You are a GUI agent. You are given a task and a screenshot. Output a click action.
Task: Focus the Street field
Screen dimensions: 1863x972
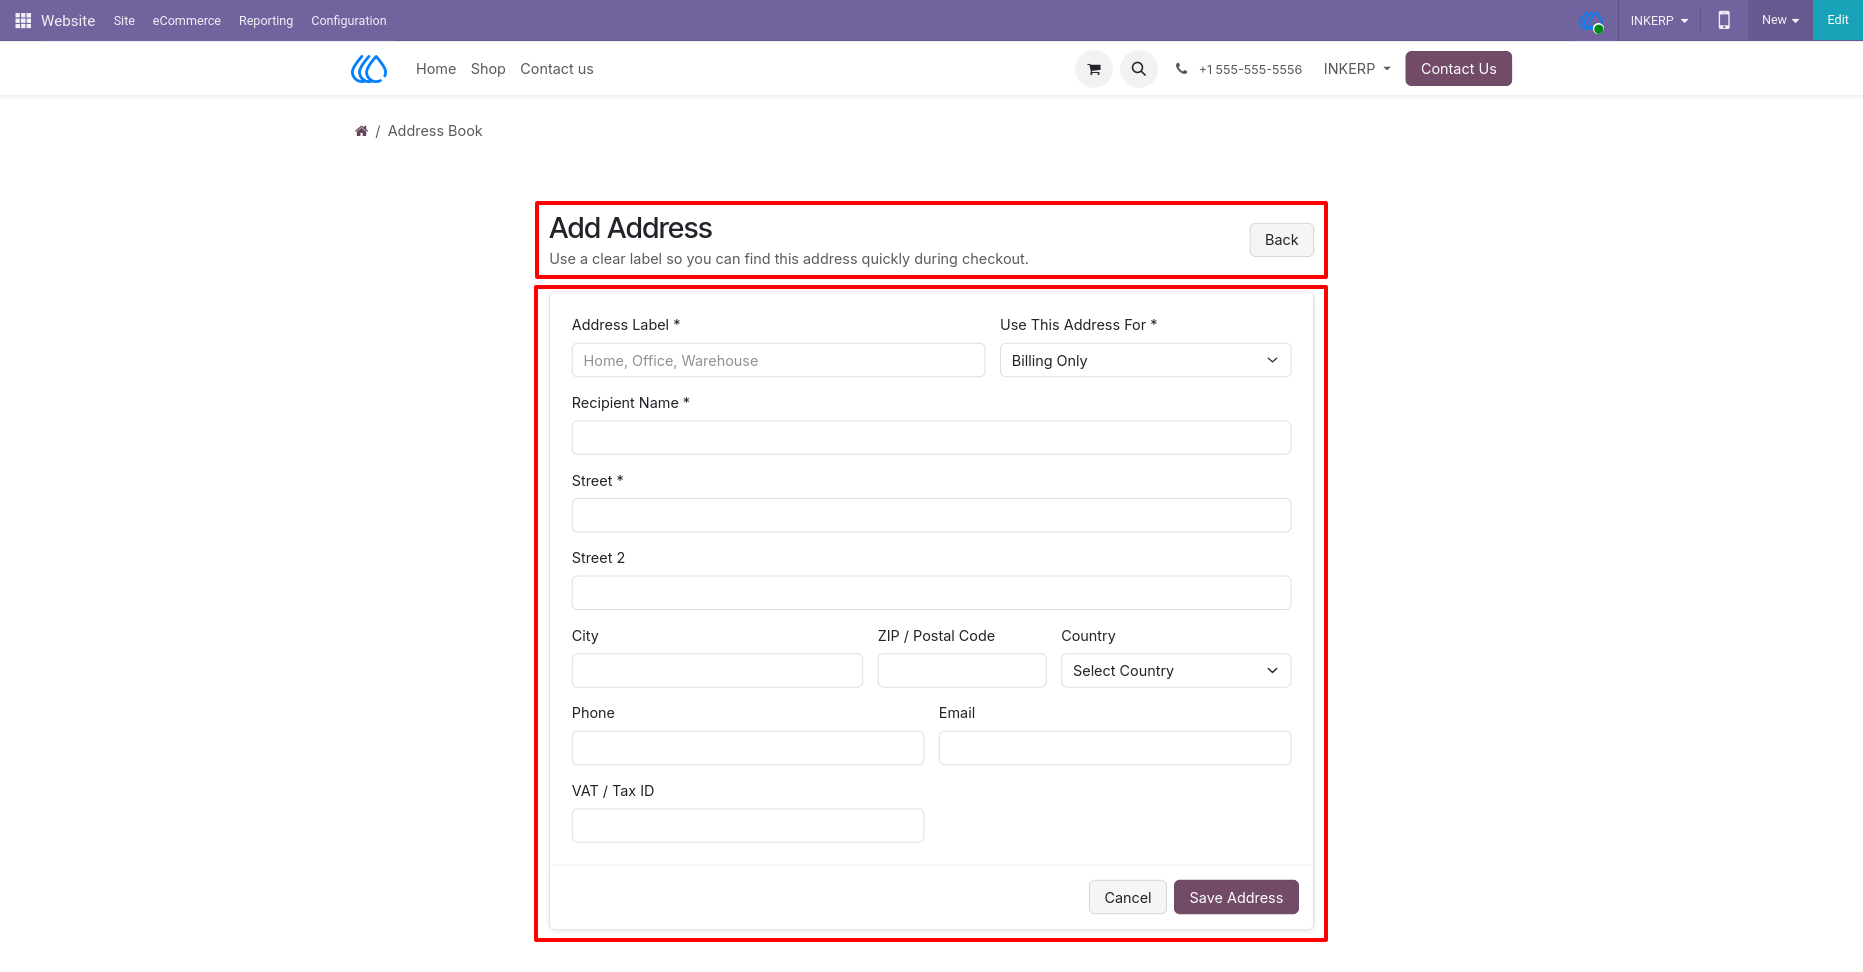(x=931, y=516)
